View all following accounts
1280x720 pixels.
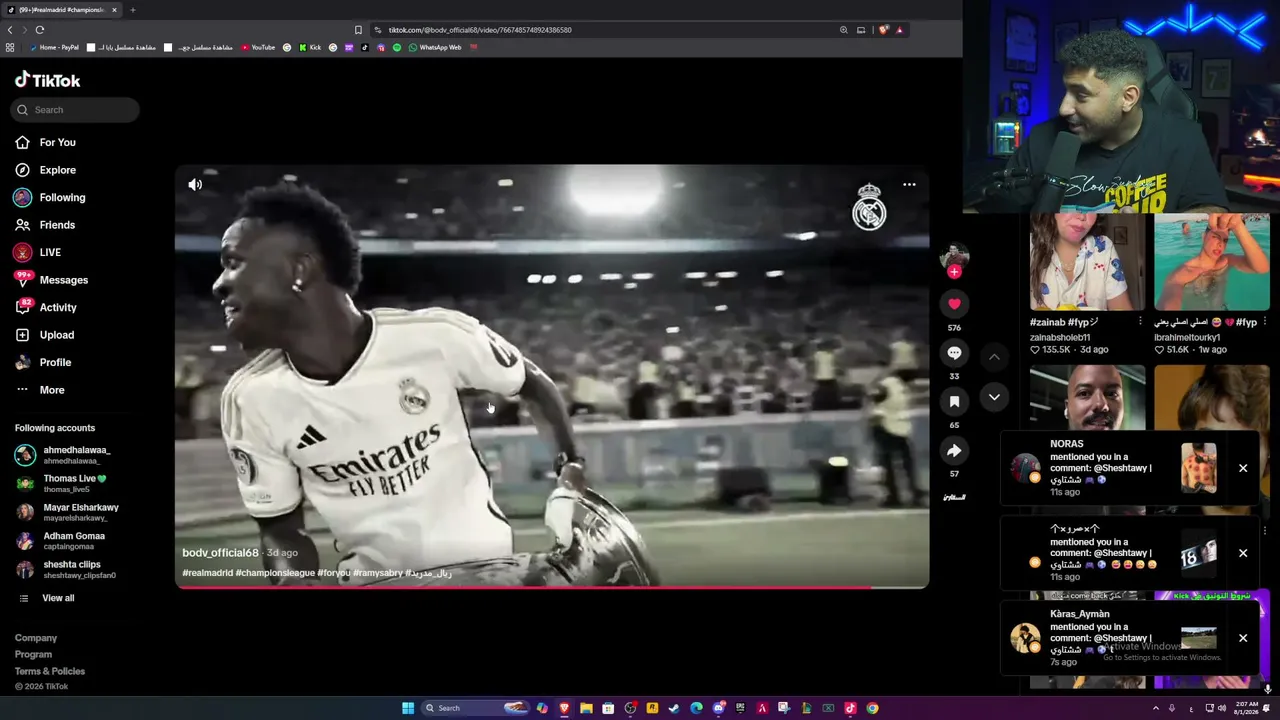pyautogui.click(x=46, y=598)
